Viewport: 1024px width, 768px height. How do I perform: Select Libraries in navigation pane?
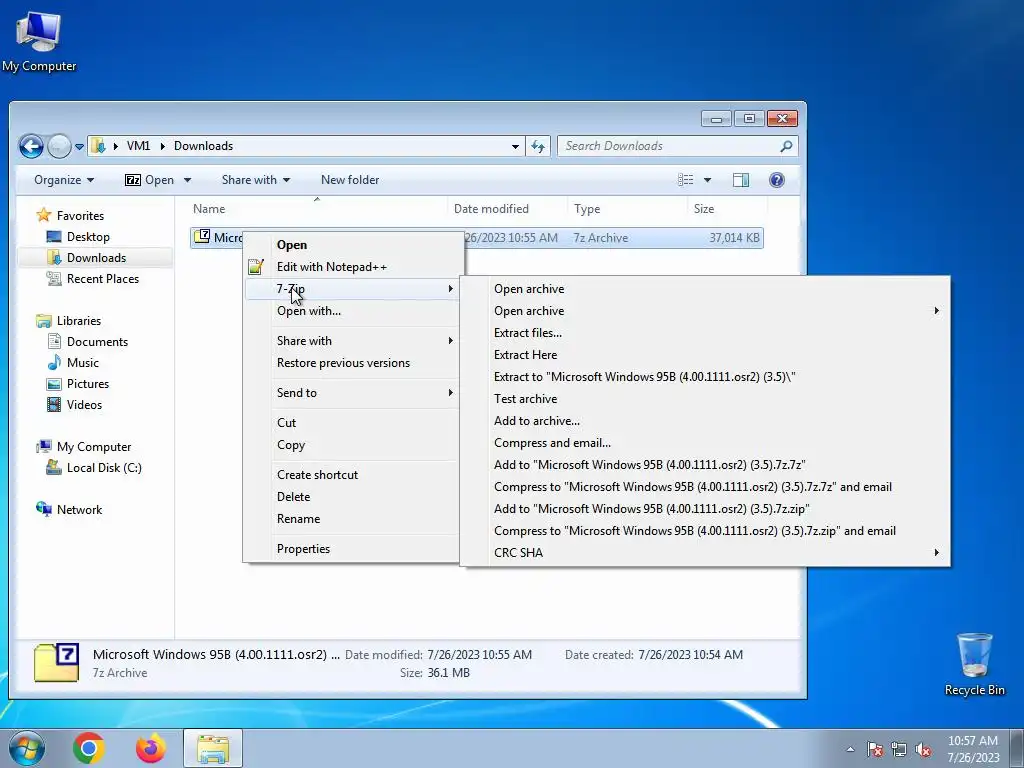78,321
